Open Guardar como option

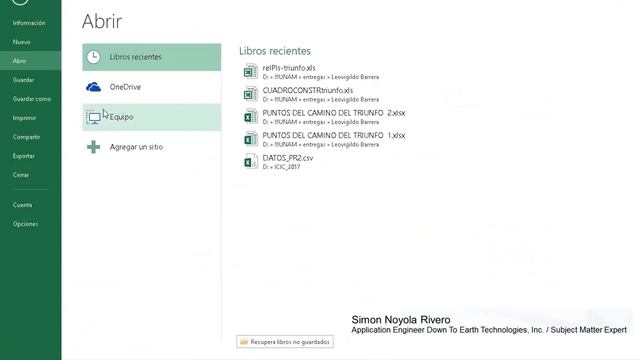point(32,99)
